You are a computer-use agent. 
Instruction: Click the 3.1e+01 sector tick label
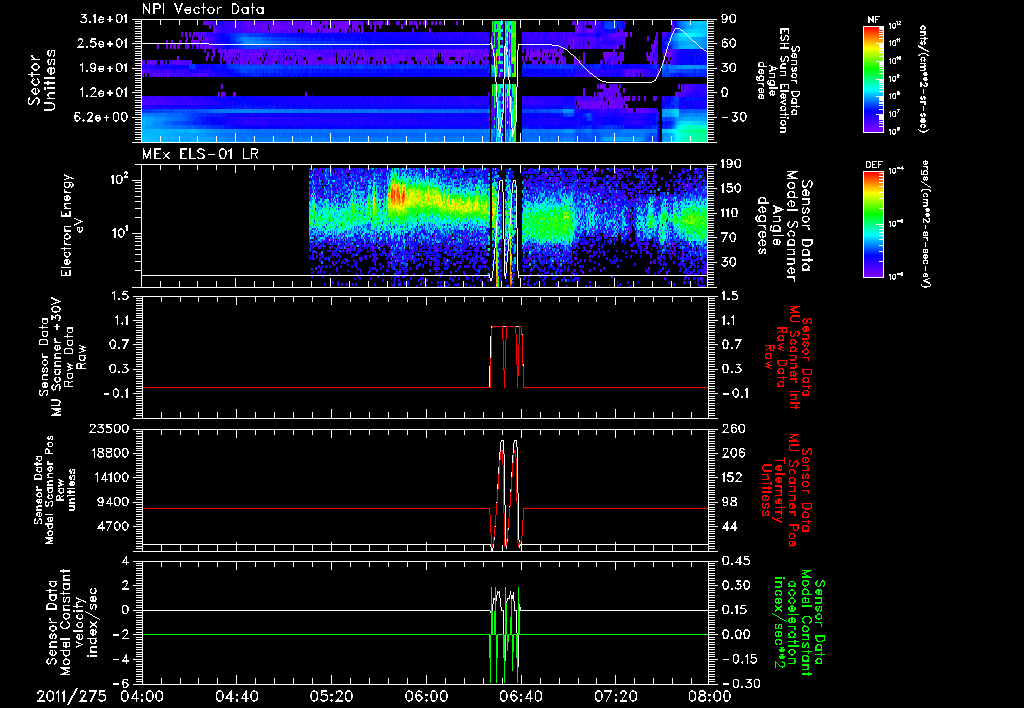[105, 19]
